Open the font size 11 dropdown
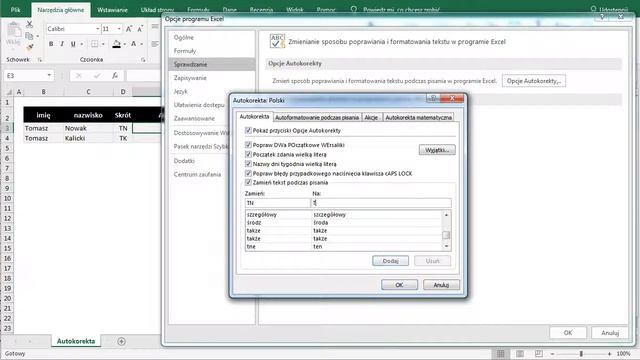 tap(119, 29)
